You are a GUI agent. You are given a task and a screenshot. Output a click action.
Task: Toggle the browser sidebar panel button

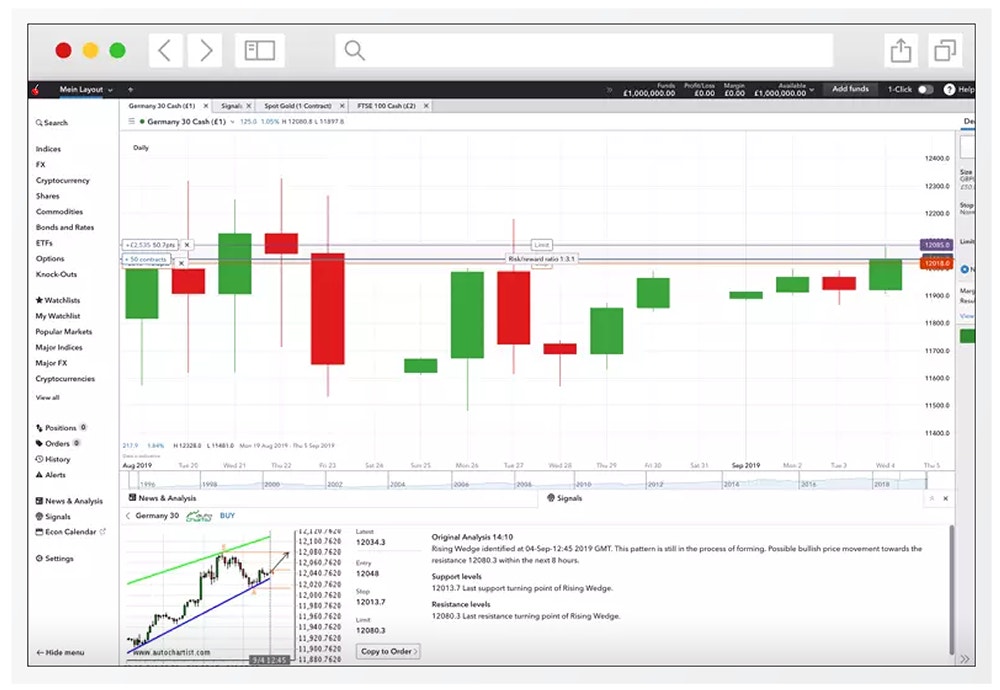click(258, 49)
